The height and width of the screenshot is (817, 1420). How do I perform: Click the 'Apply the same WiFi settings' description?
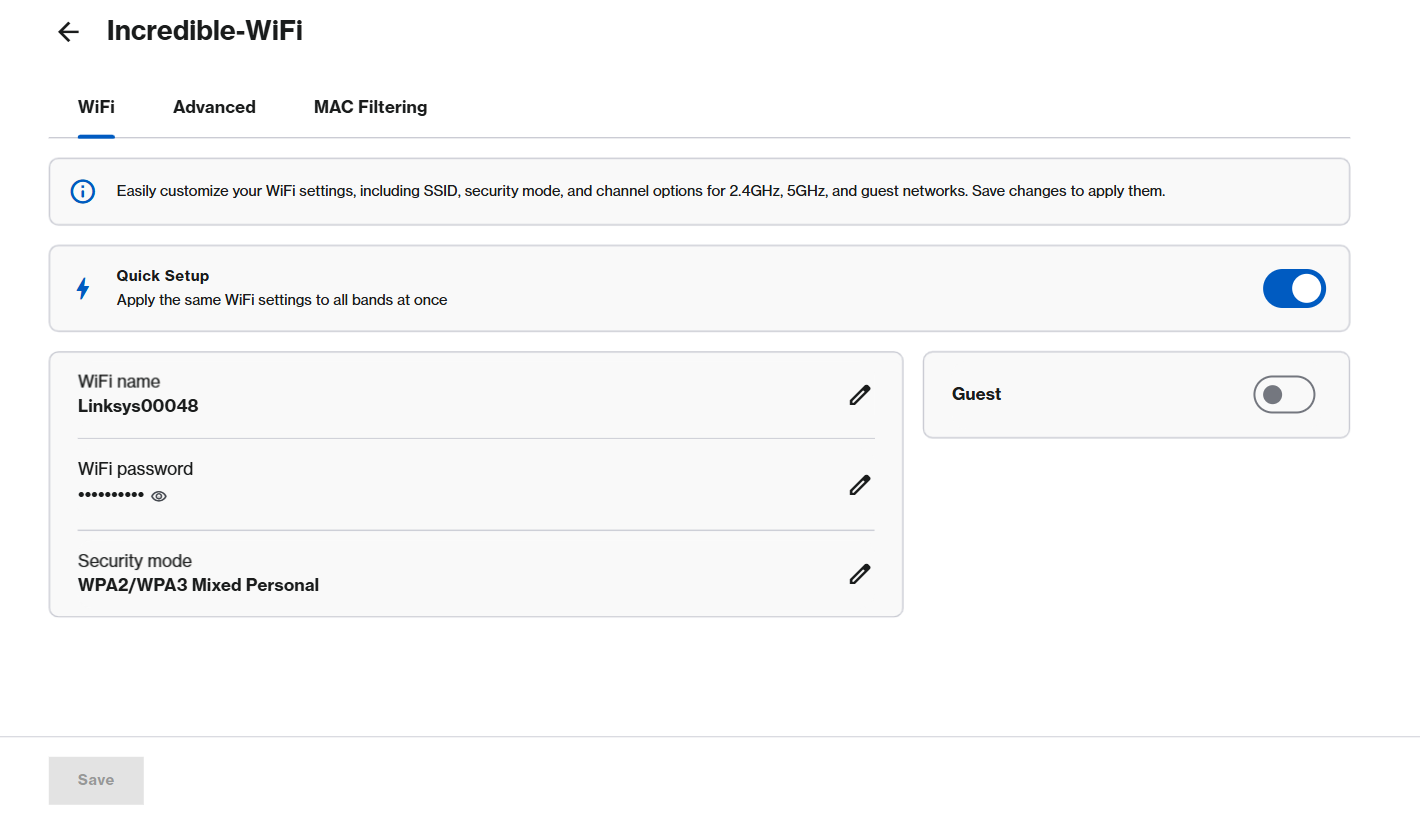pyautogui.click(x=282, y=300)
